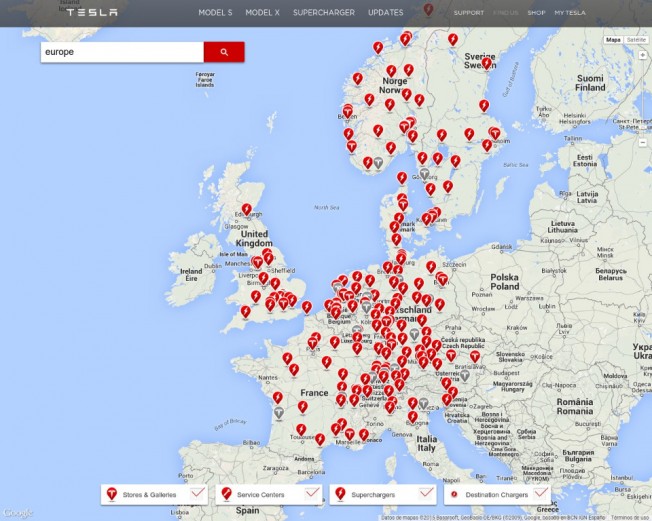Go to the Supercharger page

point(325,13)
